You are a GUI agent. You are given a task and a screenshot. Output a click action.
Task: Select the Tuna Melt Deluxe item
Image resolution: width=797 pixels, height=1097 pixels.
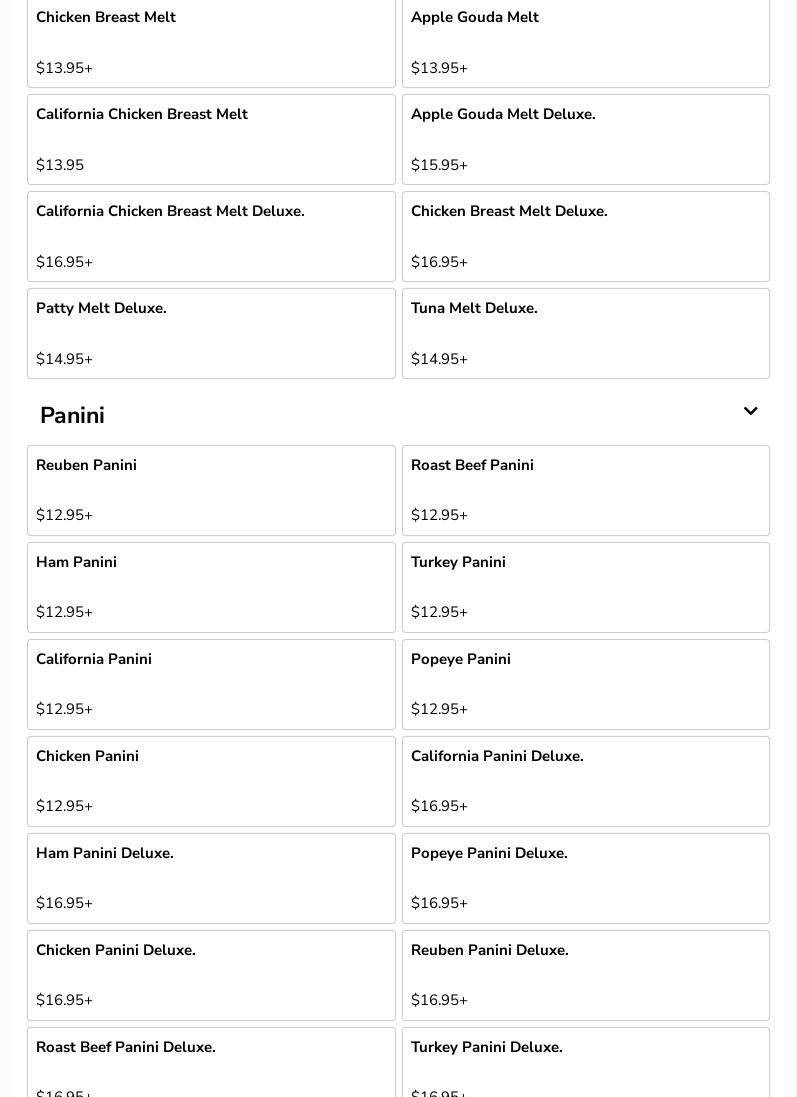tap(585, 333)
